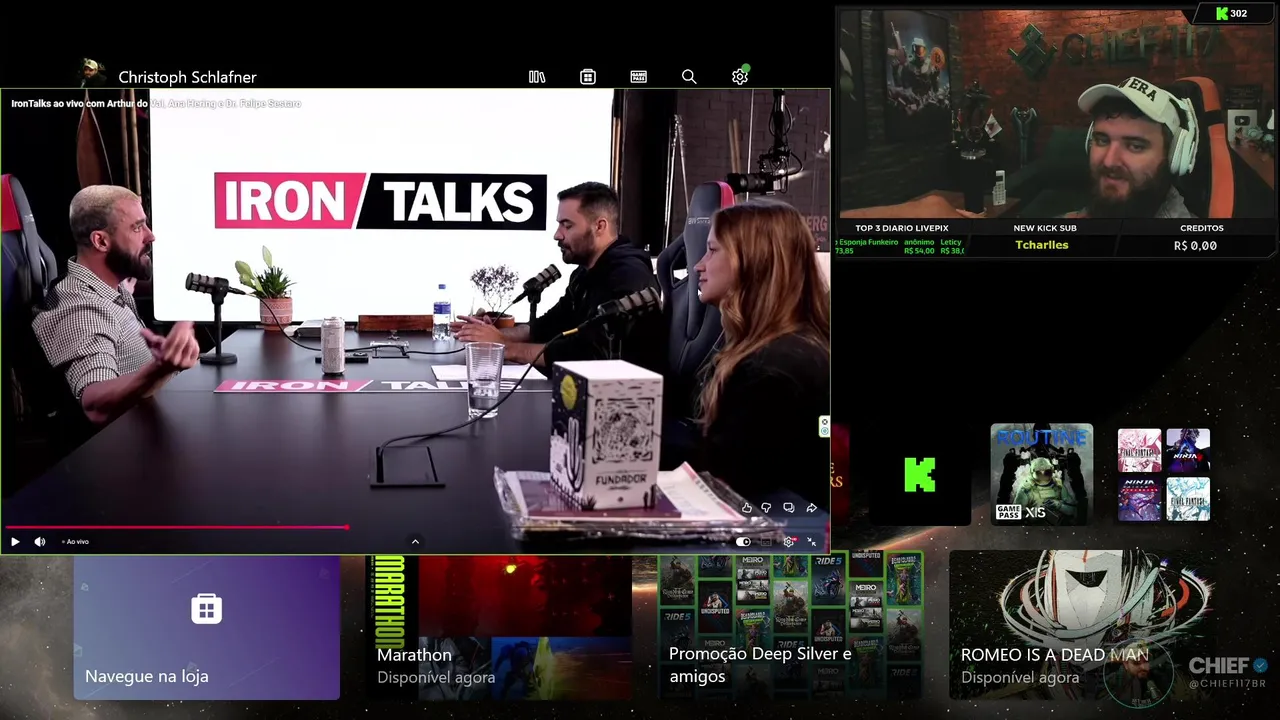Click the 'TOP 3 DIARIO LIVEPIX' label
The width and height of the screenshot is (1280, 720).
click(902, 228)
